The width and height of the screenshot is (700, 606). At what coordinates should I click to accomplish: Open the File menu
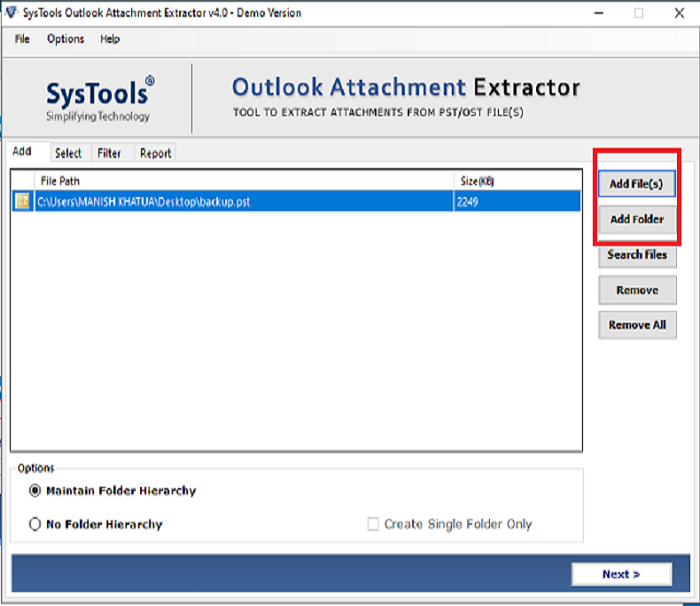click(22, 39)
